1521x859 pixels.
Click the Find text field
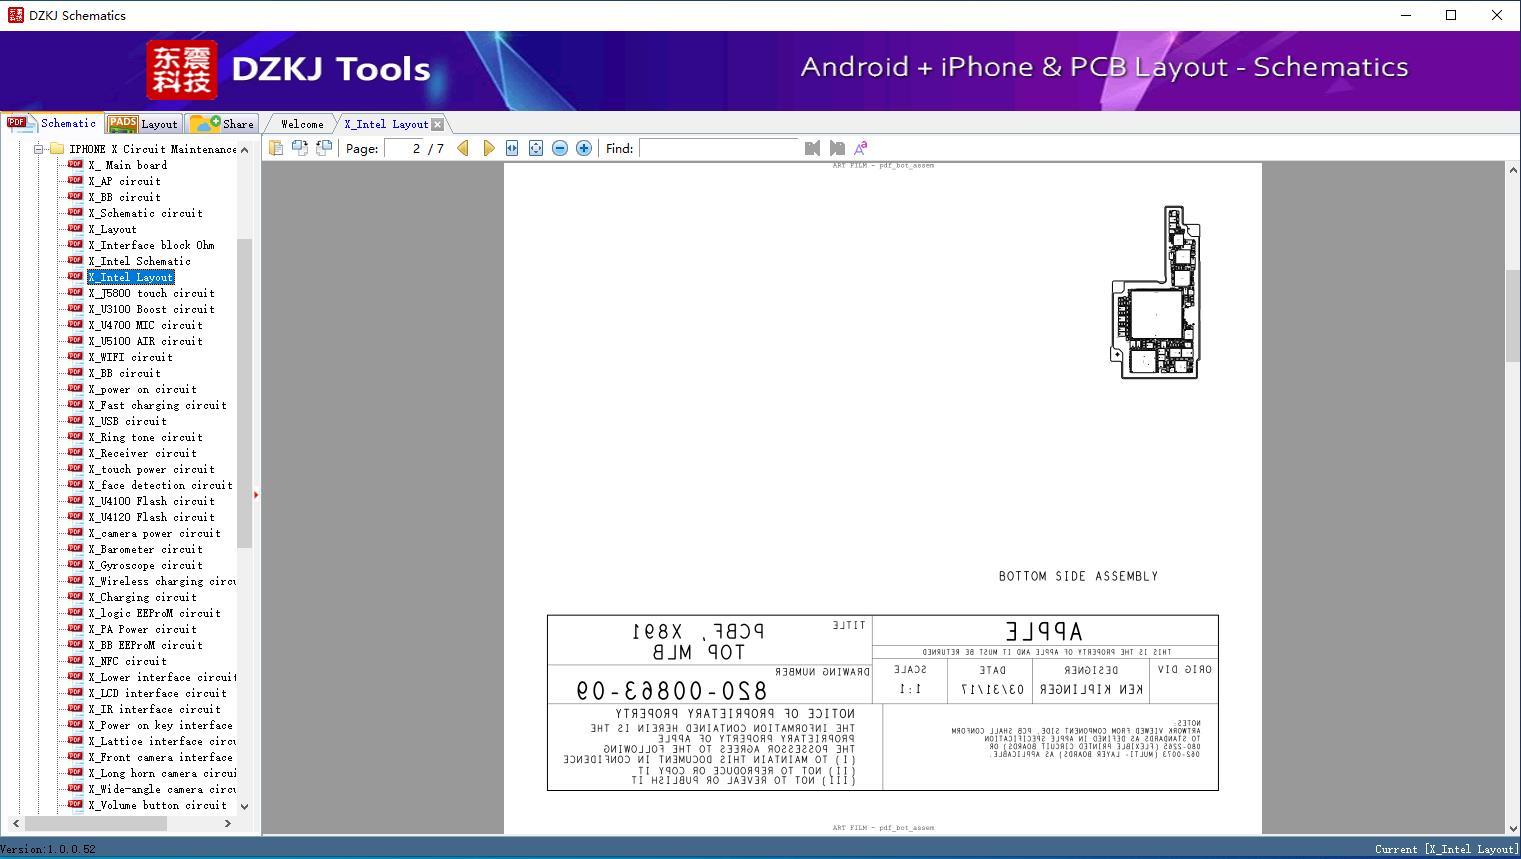coord(719,148)
